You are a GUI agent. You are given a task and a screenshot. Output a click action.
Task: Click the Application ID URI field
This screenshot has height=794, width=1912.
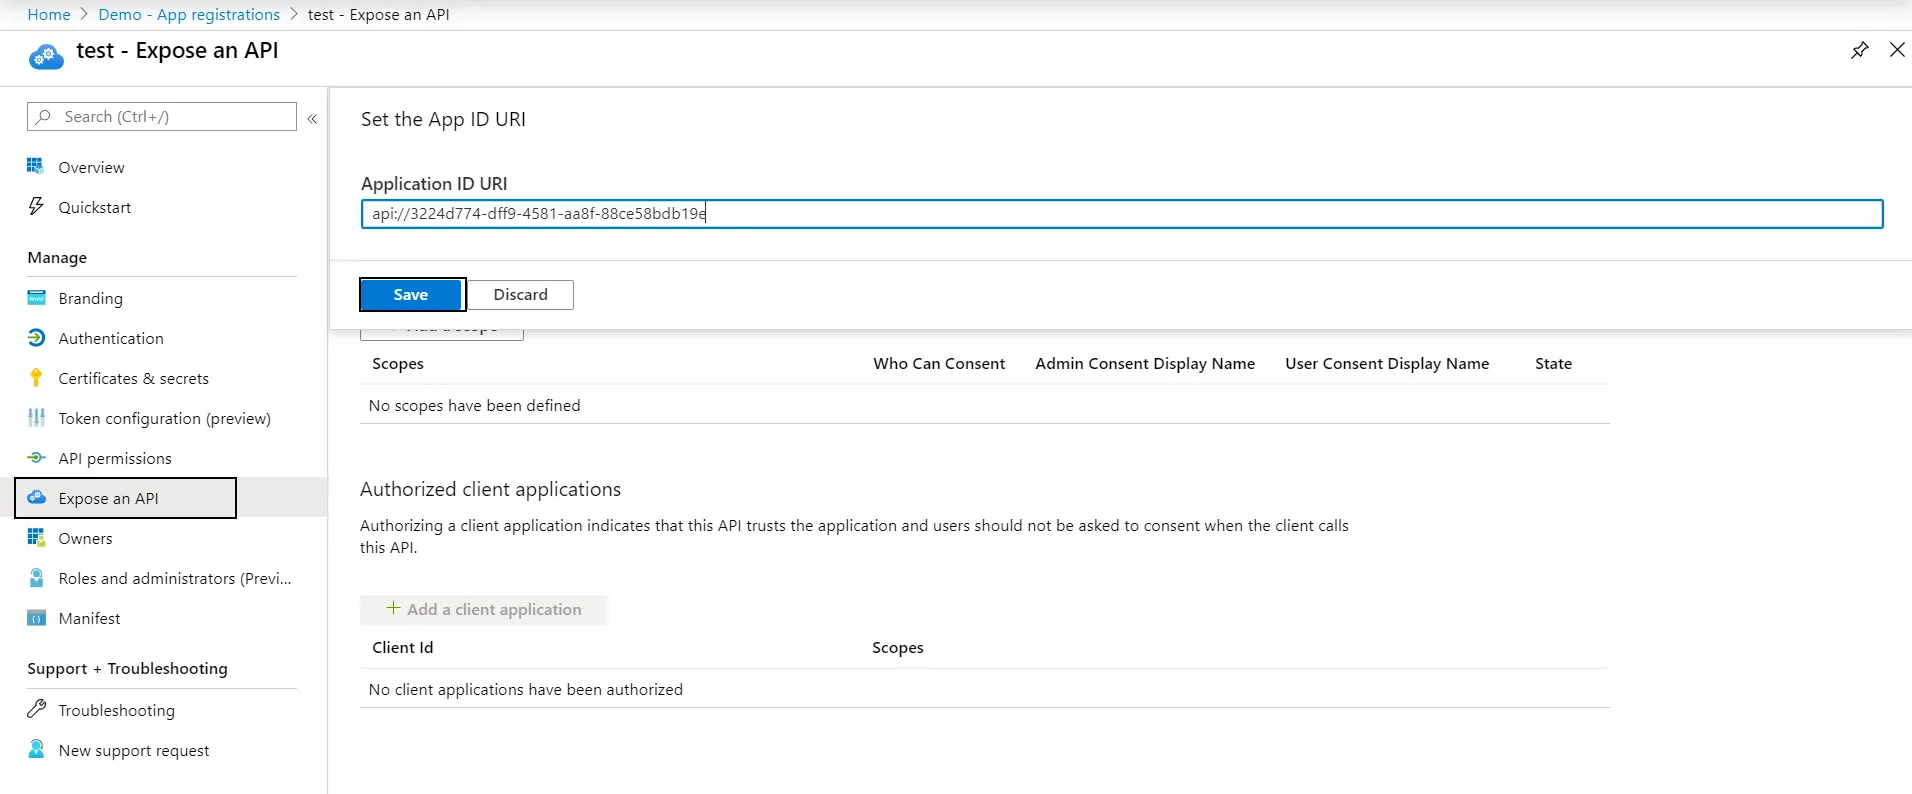tap(1121, 214)
